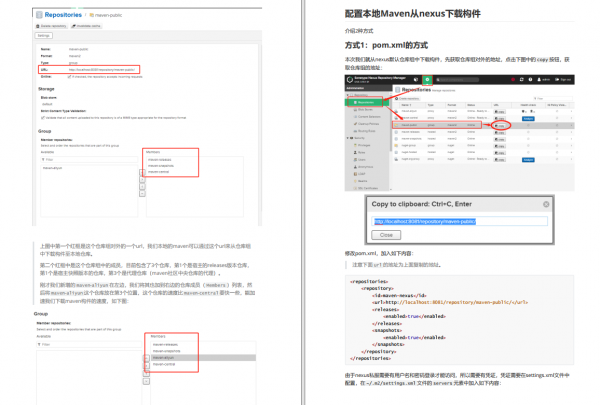This screenshot has height=405, width=600.
Task: Click Sign out in Nexus header
Action: [563, 80]
